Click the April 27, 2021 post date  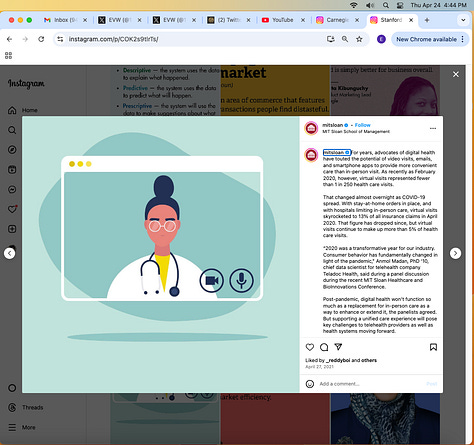coord(319,367)
